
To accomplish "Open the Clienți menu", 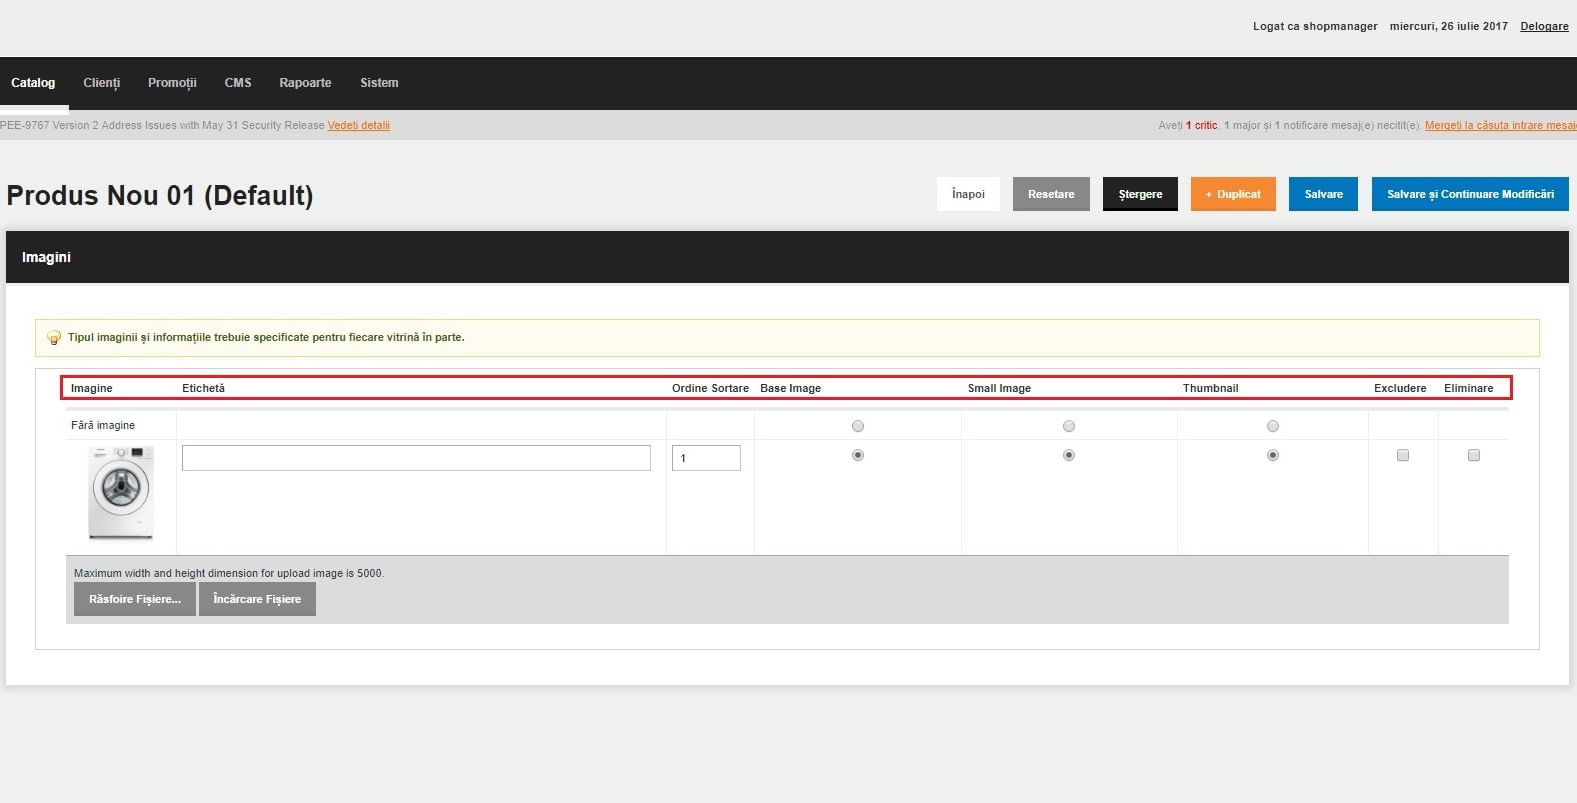I will coord(101,83).
